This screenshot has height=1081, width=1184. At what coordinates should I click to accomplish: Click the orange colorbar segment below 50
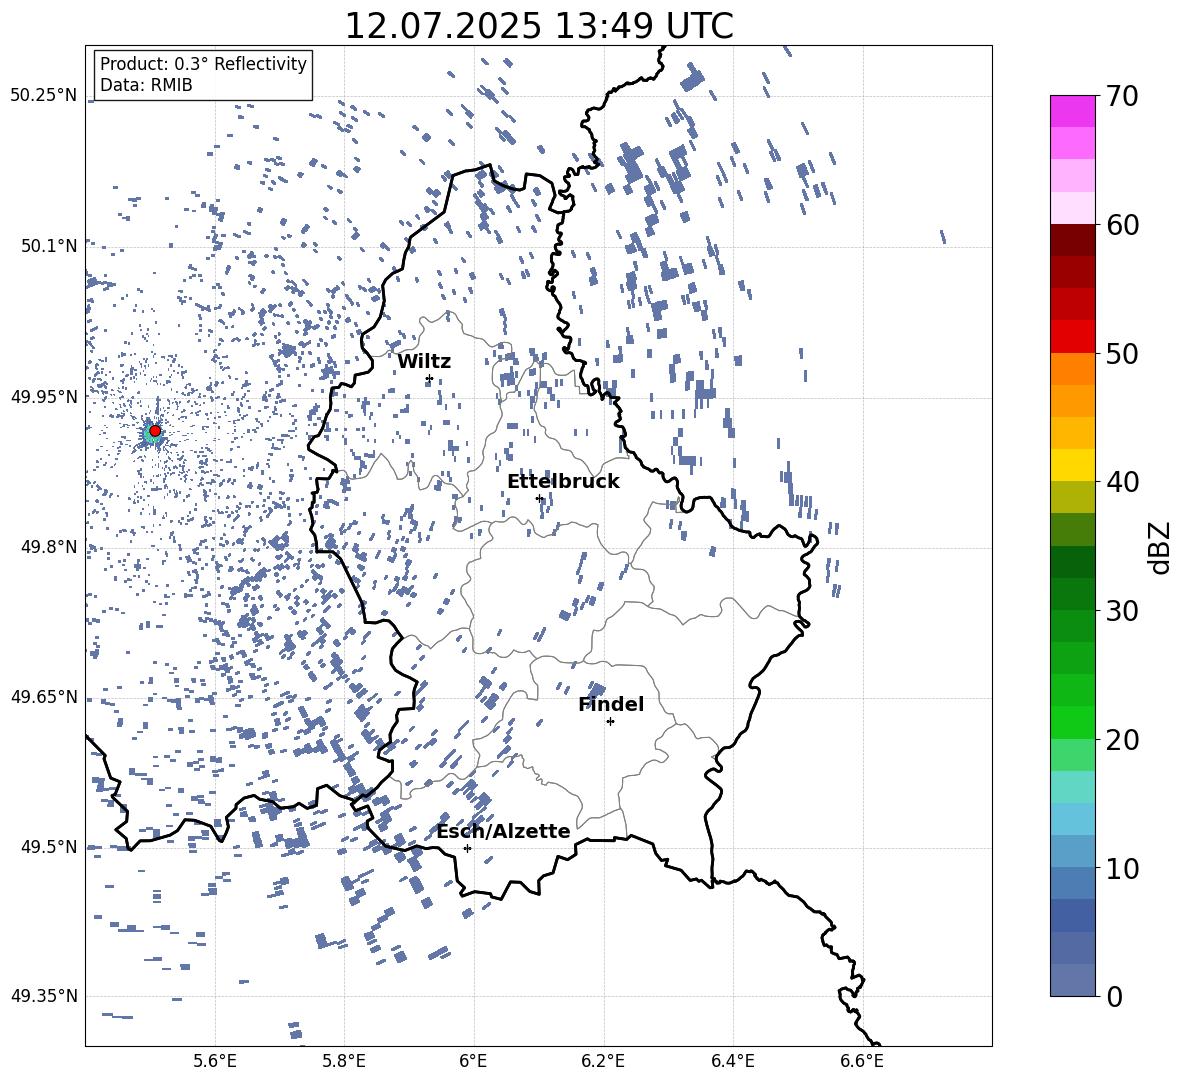pos(1073,368)
